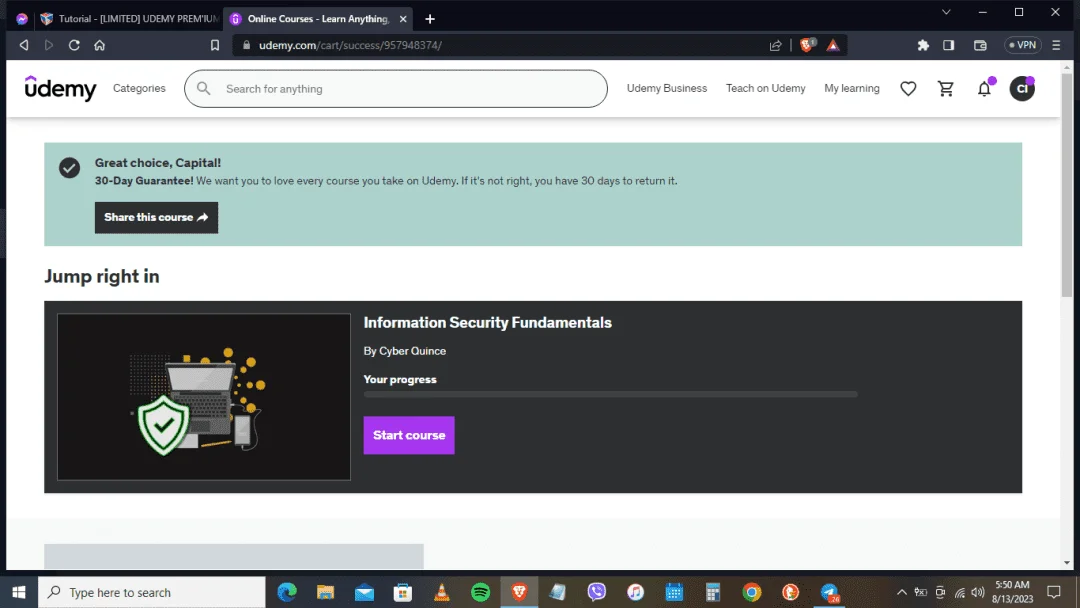Click the Windows taskbar search box

(x=152, y=592)
